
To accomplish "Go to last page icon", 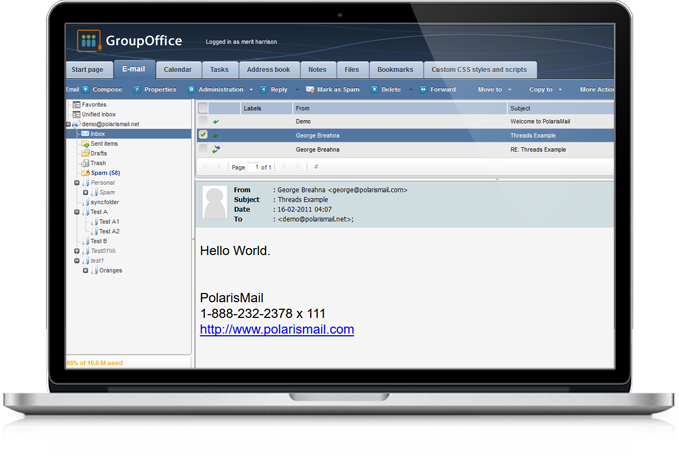I will (x=298, y=167).
